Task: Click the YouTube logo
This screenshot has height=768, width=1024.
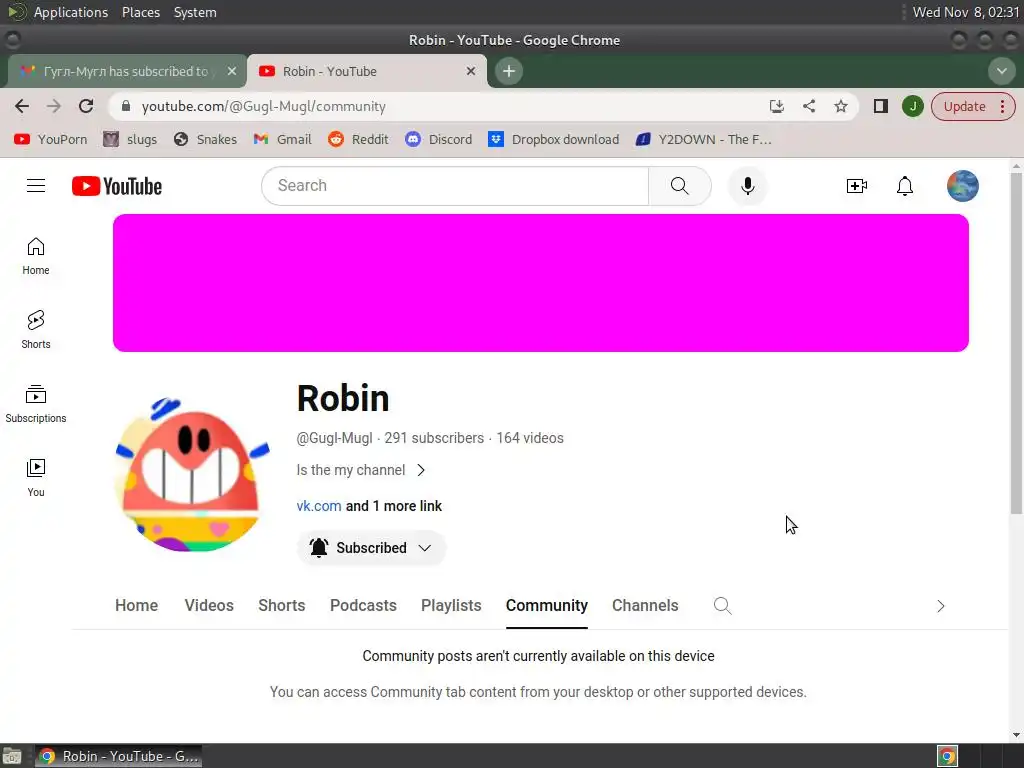Action: click(x=117, y=186)
